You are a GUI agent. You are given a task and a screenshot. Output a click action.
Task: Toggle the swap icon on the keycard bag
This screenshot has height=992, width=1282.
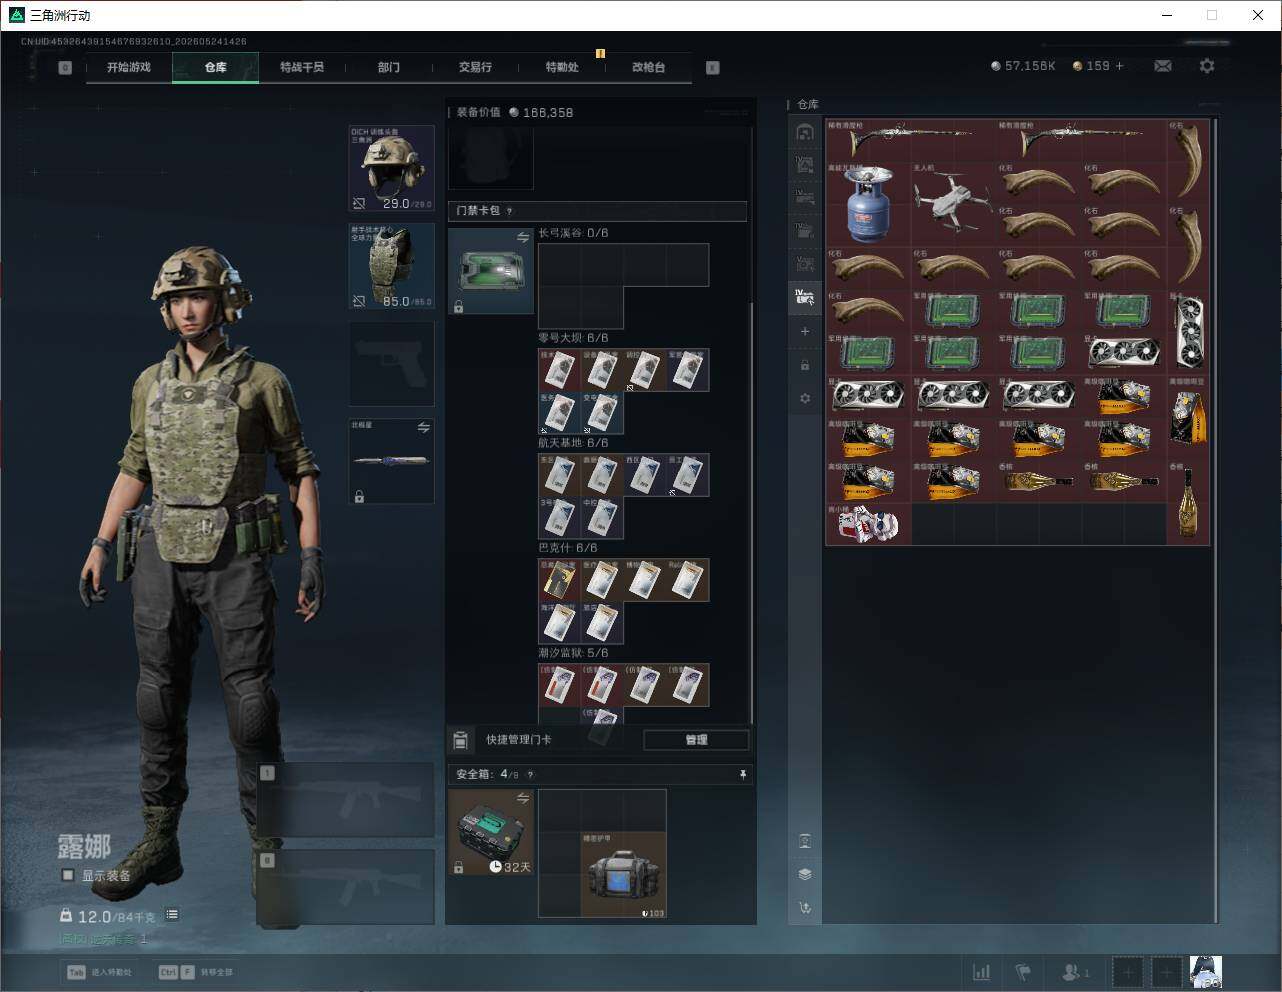pyautogui.click(x=523, y=237)
